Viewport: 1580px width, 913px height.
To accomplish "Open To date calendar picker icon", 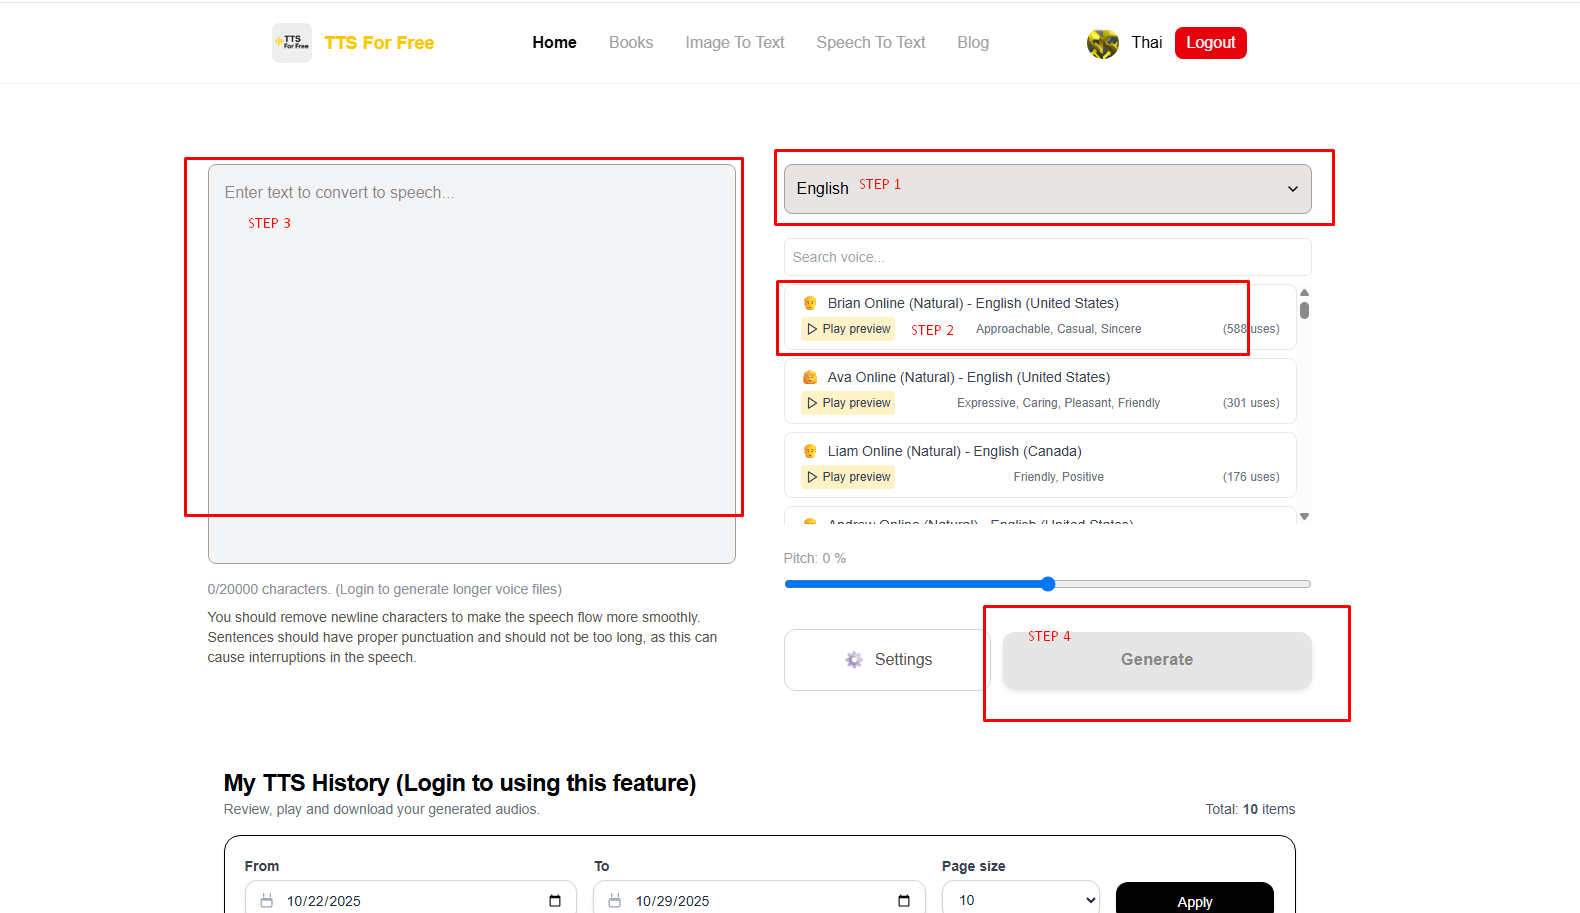I will point(904,901).
